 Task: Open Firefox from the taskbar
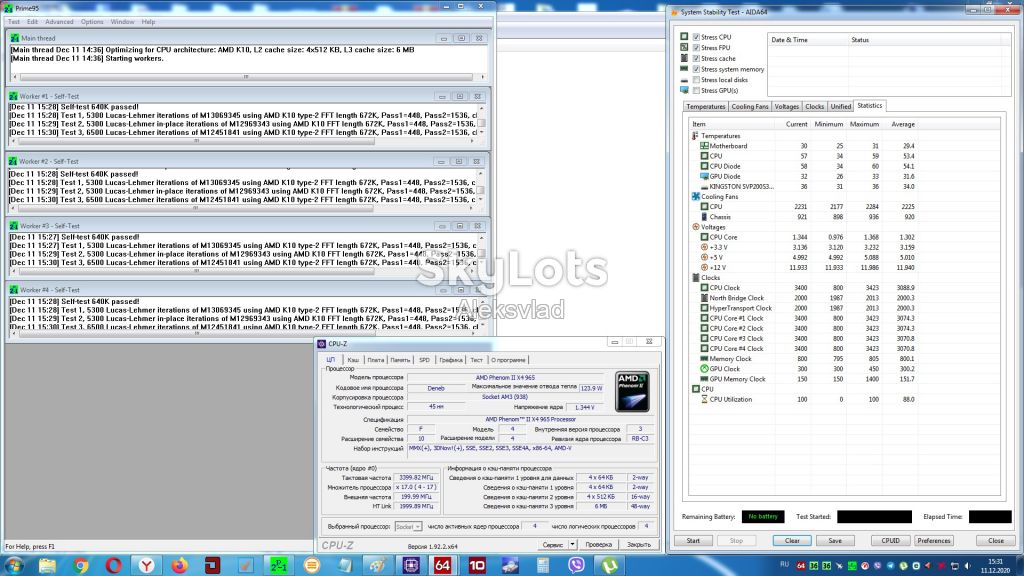180,565
